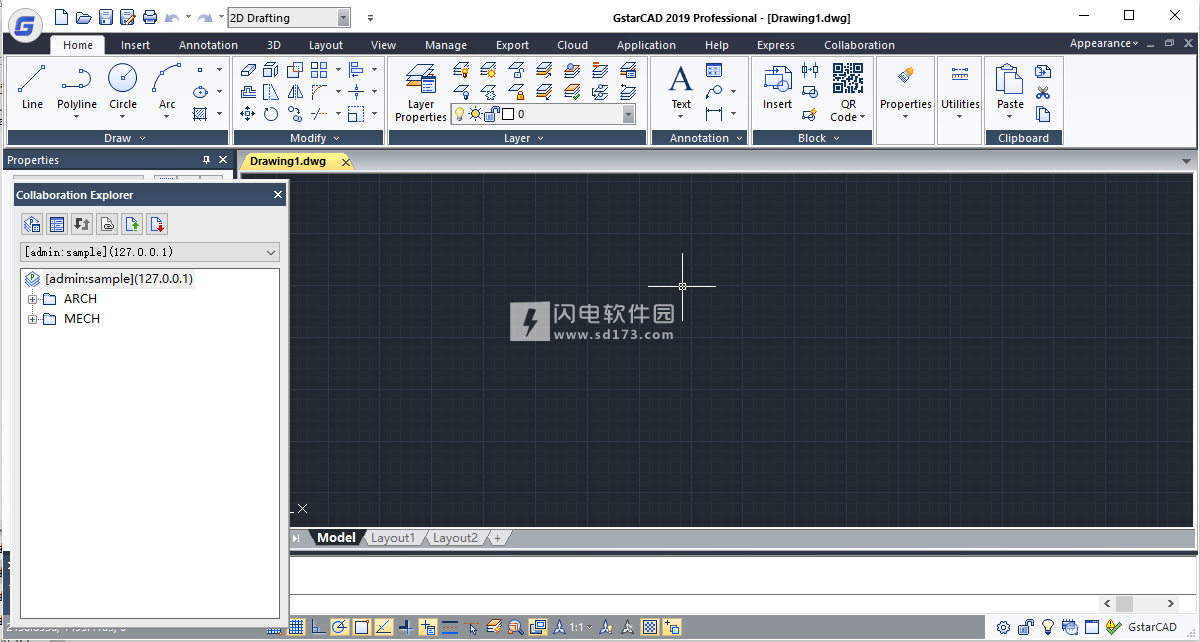The image size is (1200, 642).
Task: Toggle the lightbulb isolate icon in status bar
Action: pos(1048,627)
